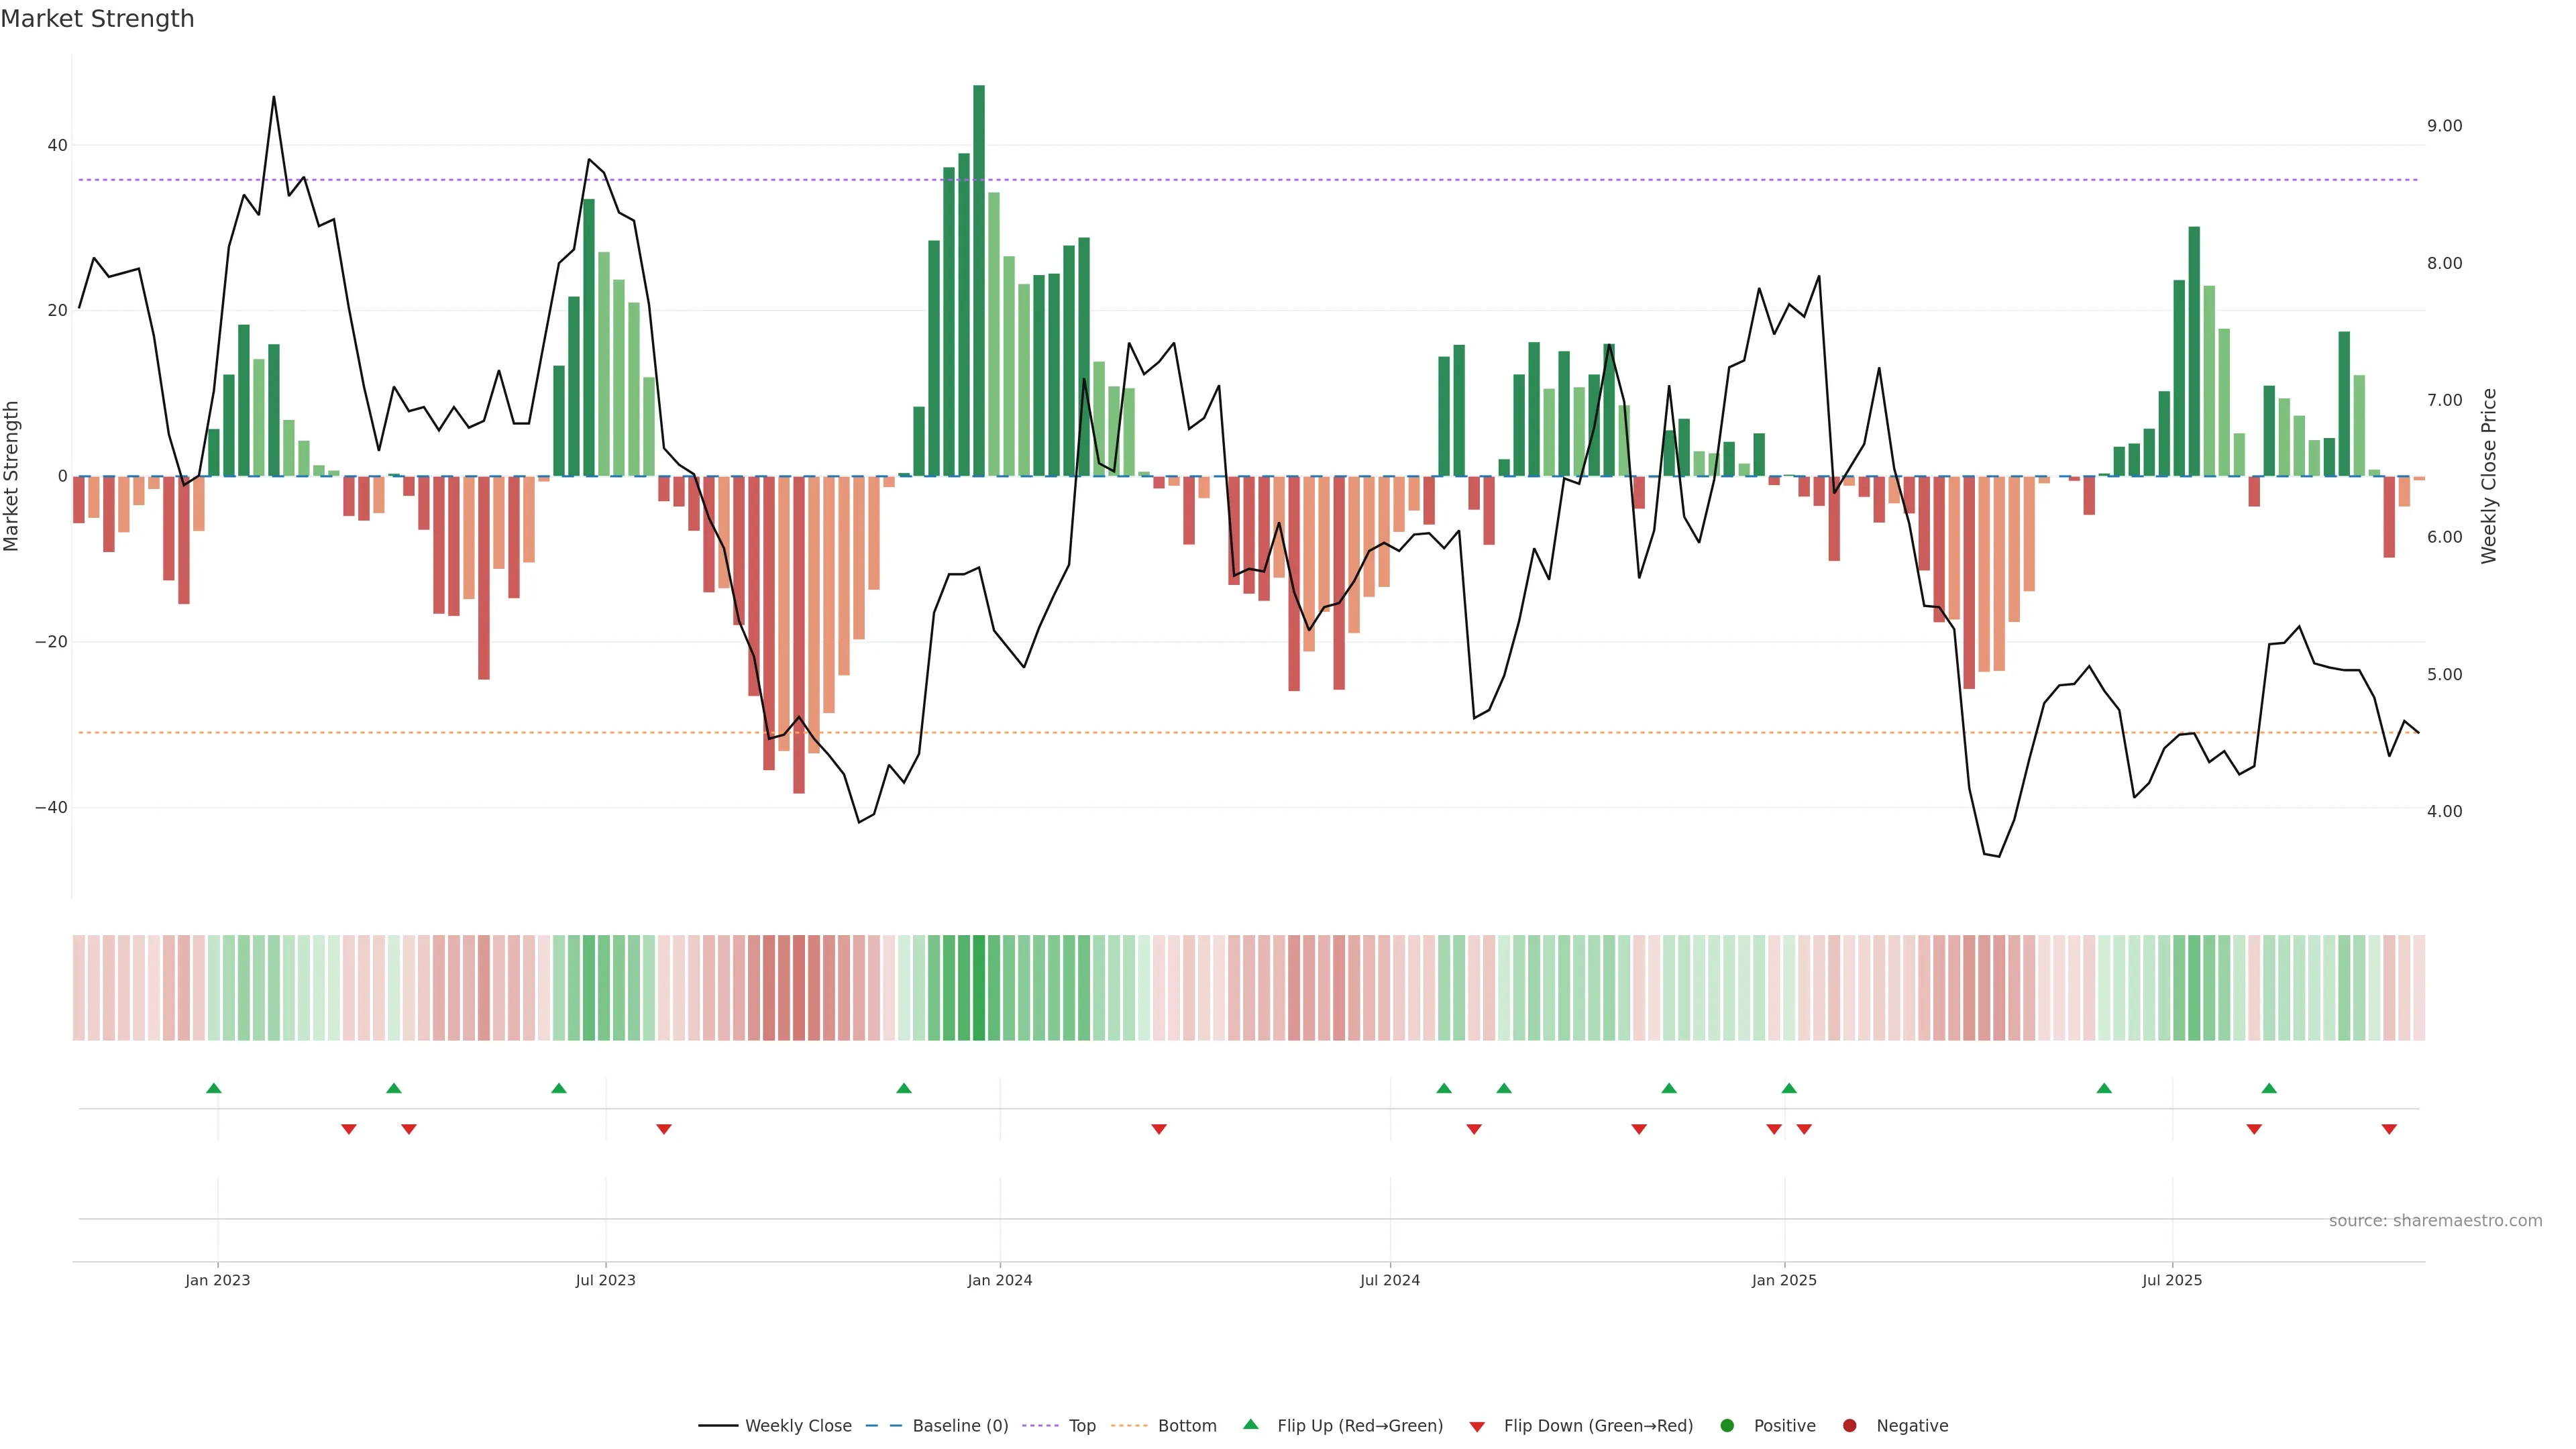Screen dimensions: 2576x1449
Task: Click Negative red circle legend icon
Action: point(1849,1425)
